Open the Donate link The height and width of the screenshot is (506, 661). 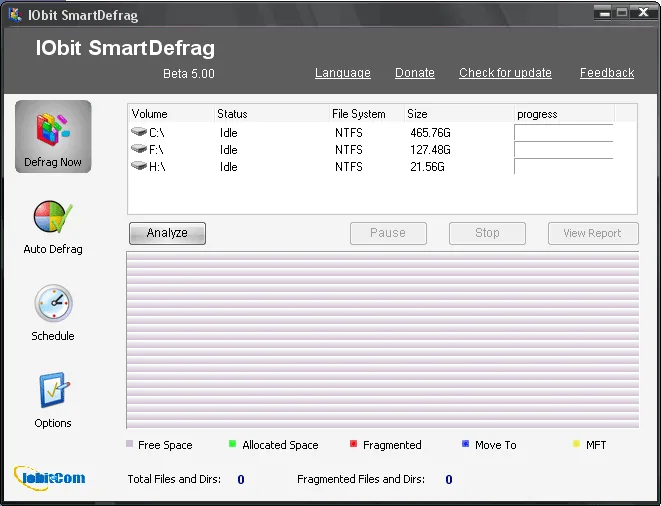tap(415, 73)
